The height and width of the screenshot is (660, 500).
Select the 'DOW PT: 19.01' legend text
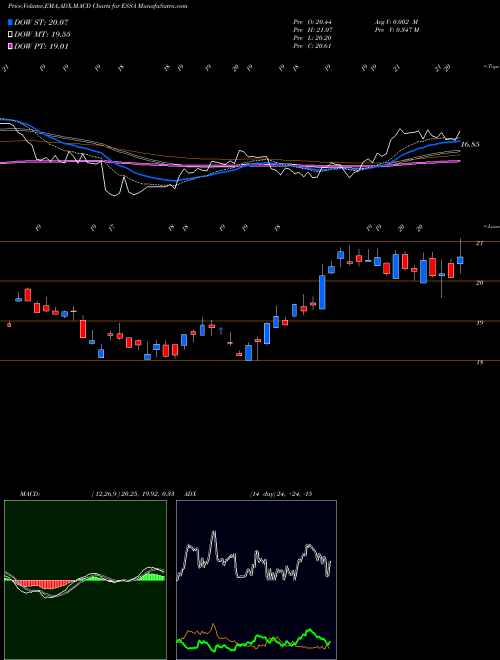41,46
